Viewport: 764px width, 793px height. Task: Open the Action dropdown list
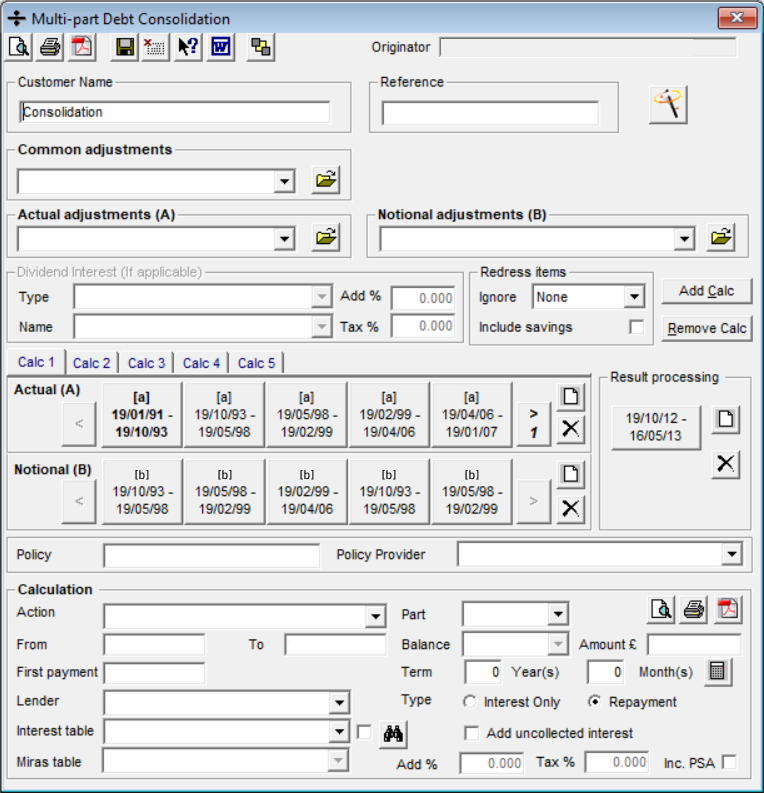click(x=375, y=616)
